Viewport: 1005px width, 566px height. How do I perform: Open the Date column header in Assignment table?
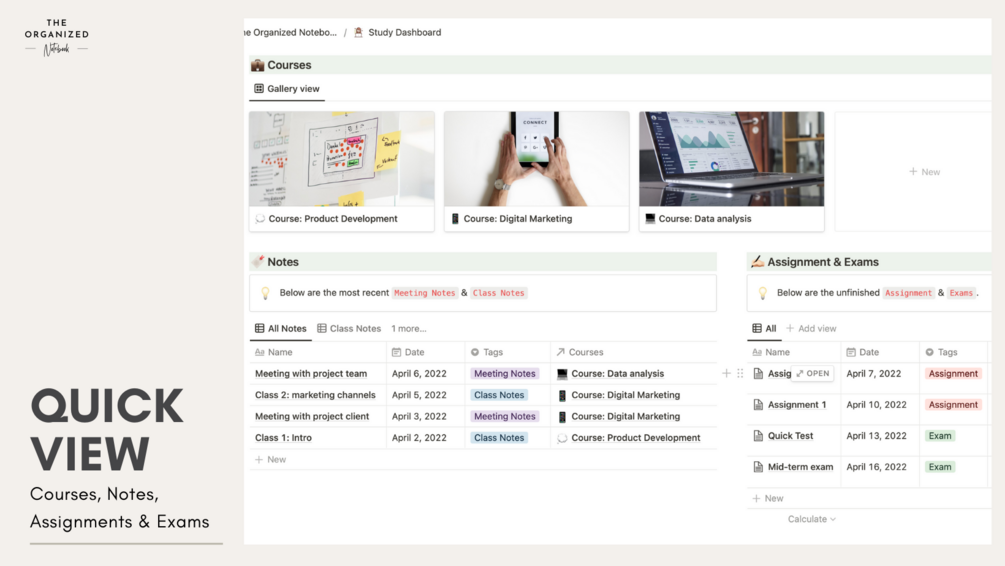click(x=879, y=352)
